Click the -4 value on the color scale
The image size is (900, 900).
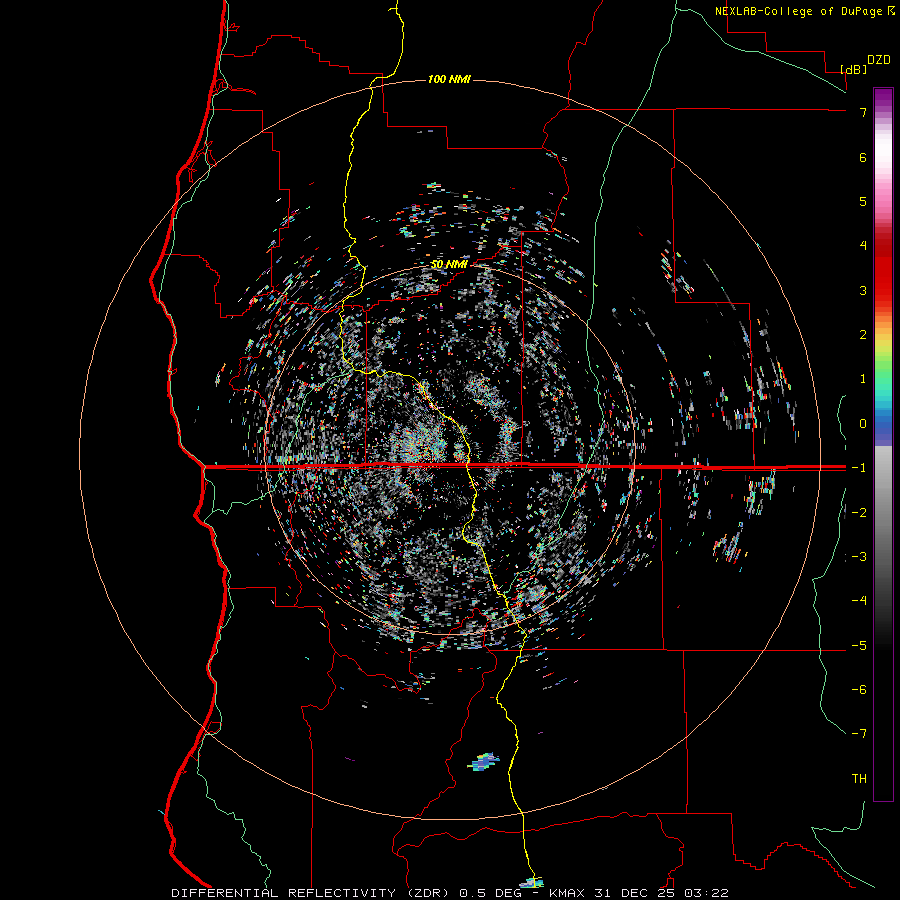tap(859, 601)
